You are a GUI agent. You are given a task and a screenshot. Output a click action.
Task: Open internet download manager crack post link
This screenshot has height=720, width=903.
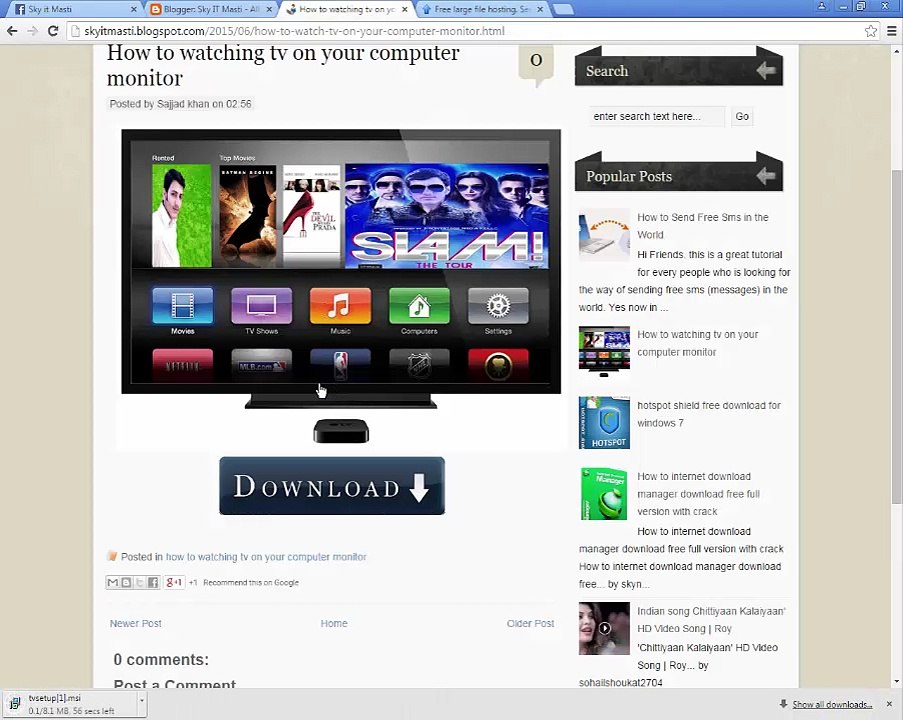[x=698, y=494]
